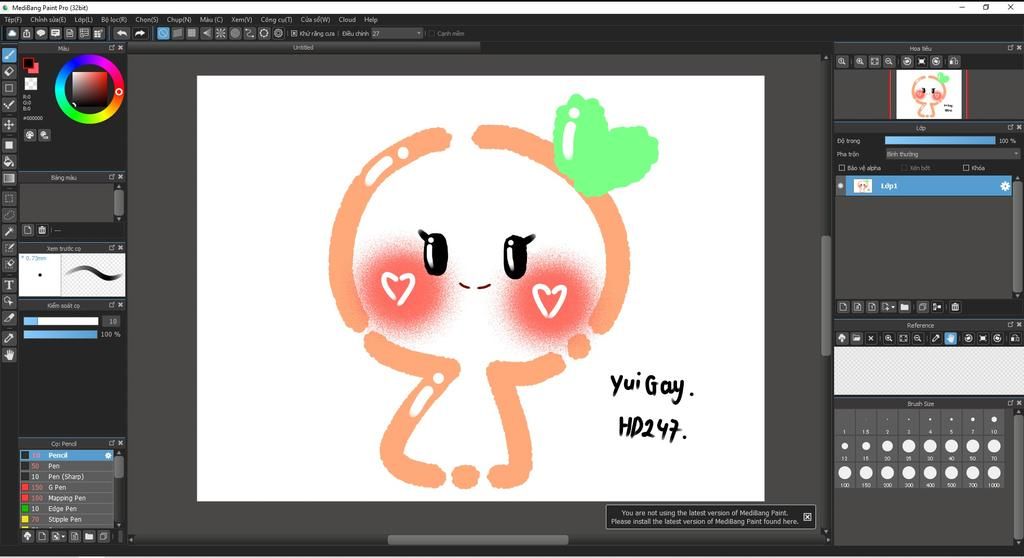Viewport: 1024px width, 558px height.
Task: Click the Độ trong opacity slider
Action: pos(940,140)
